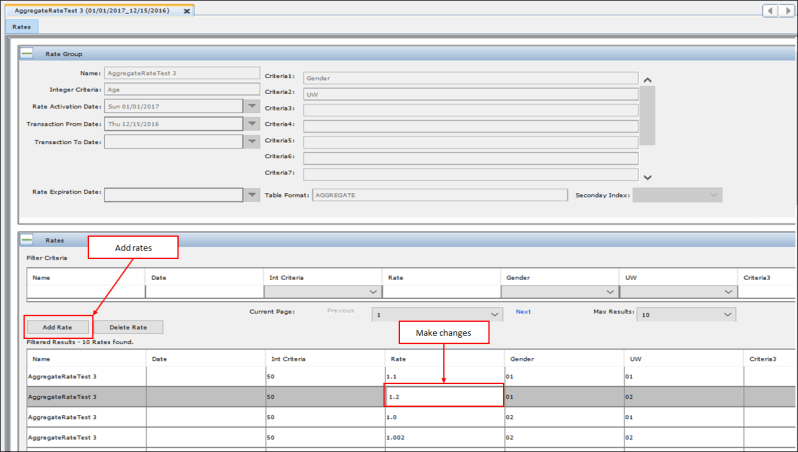Image resolution: width=798 pixels, height=452 pixels.
Task: Click the Table Format AGGREGATE field
Action: pos(440,195)
